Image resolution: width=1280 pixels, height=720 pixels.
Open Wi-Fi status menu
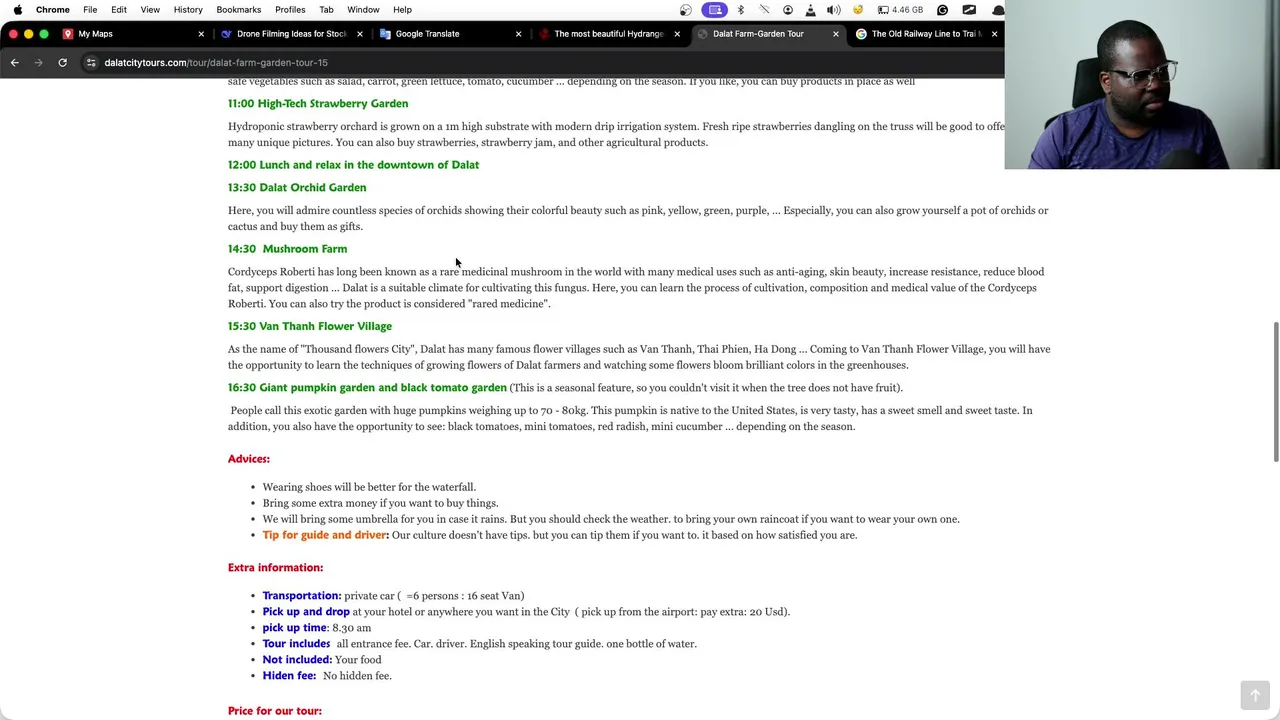click(x=765, y=10)
